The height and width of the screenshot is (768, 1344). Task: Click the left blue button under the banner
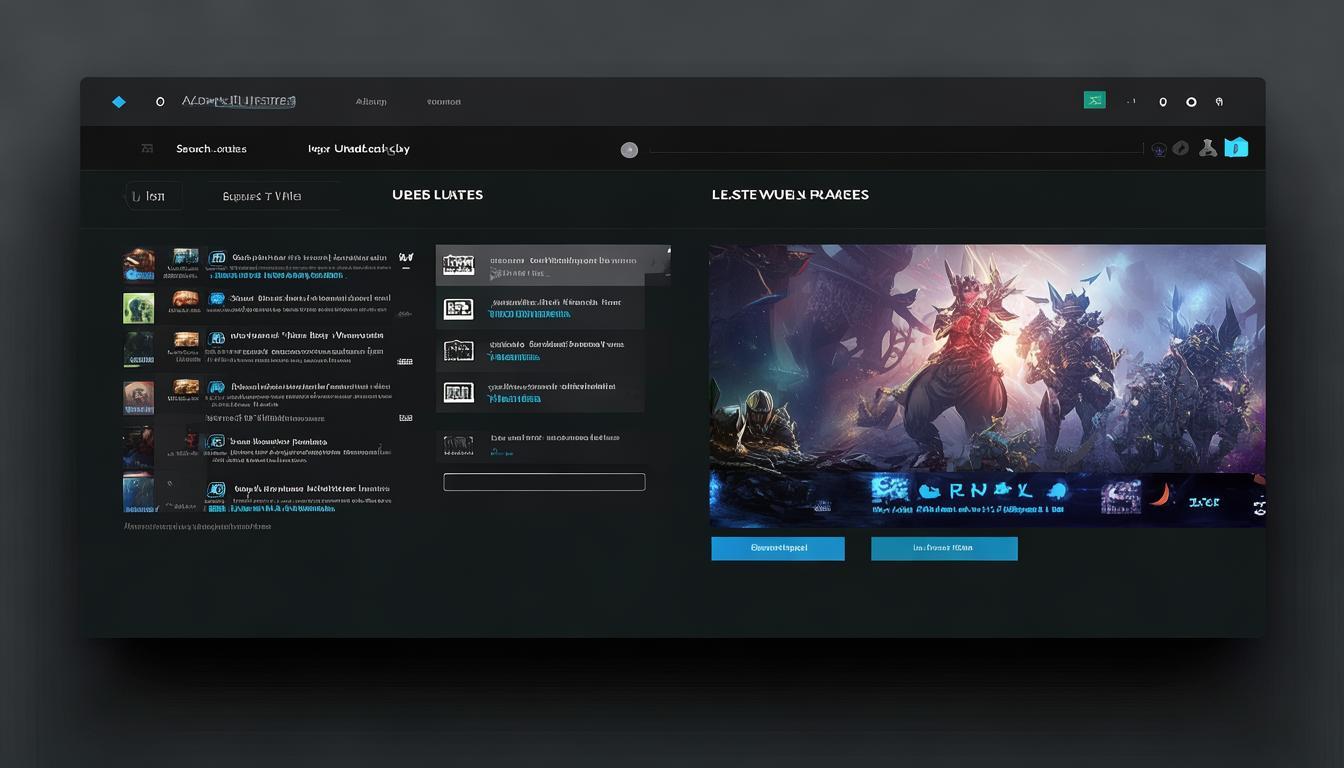[x=778, y=548]
